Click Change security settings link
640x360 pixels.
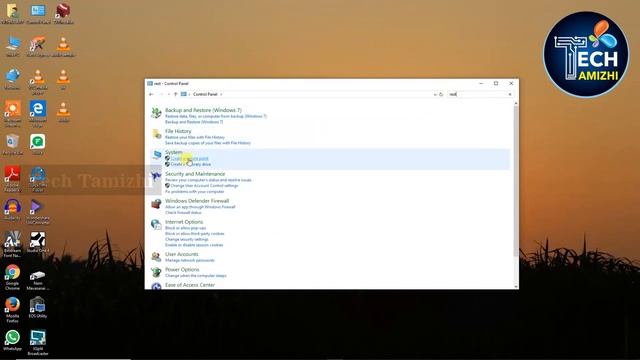[x=187, y=240]
